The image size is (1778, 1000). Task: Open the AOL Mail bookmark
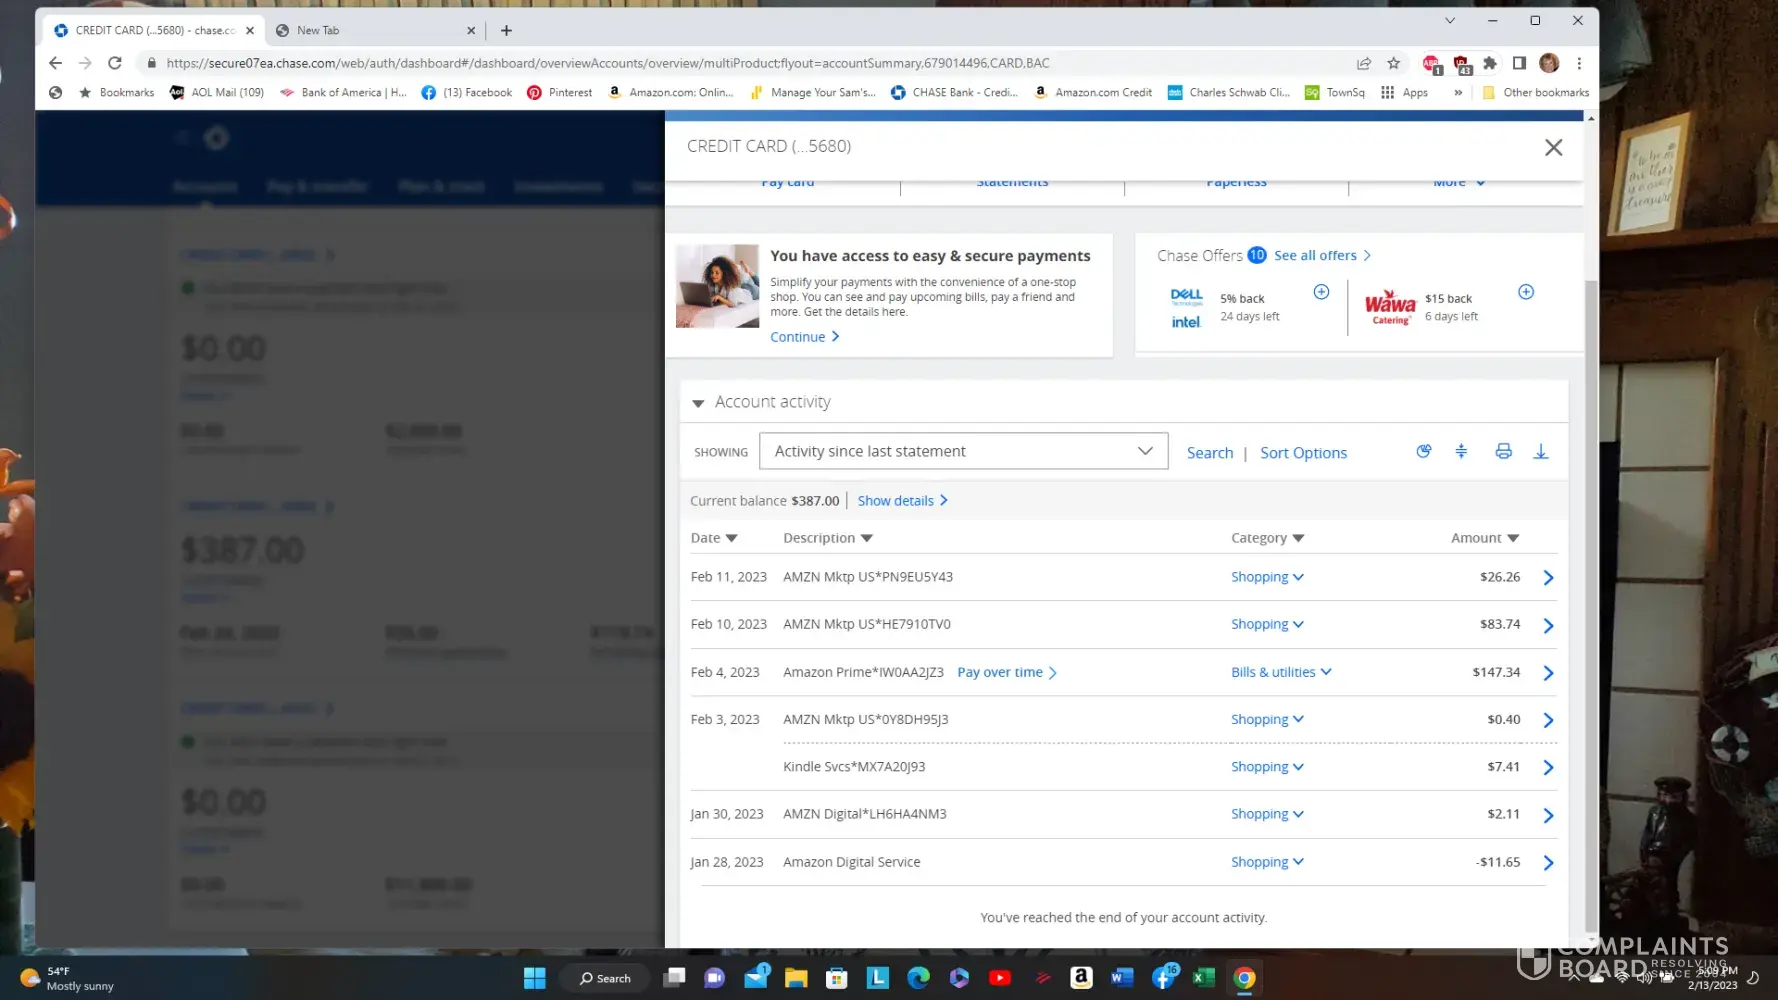click(x=217, y=92)
